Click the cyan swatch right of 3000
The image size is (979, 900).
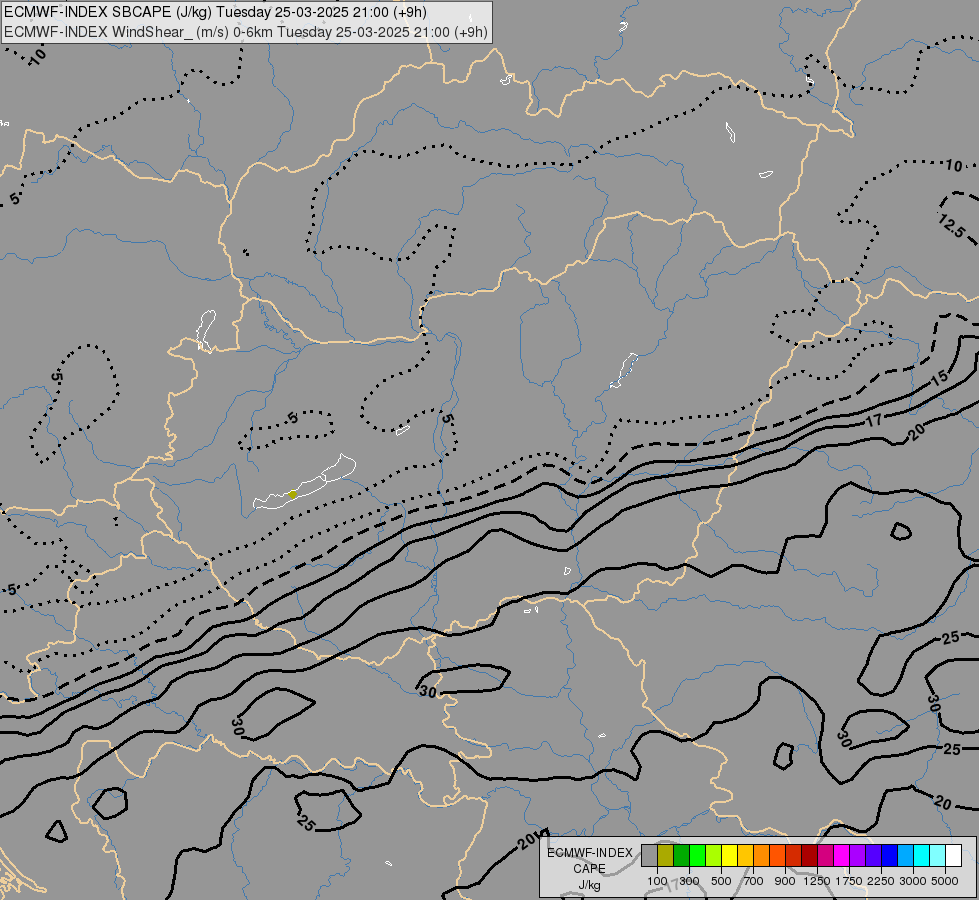point(922,855)
